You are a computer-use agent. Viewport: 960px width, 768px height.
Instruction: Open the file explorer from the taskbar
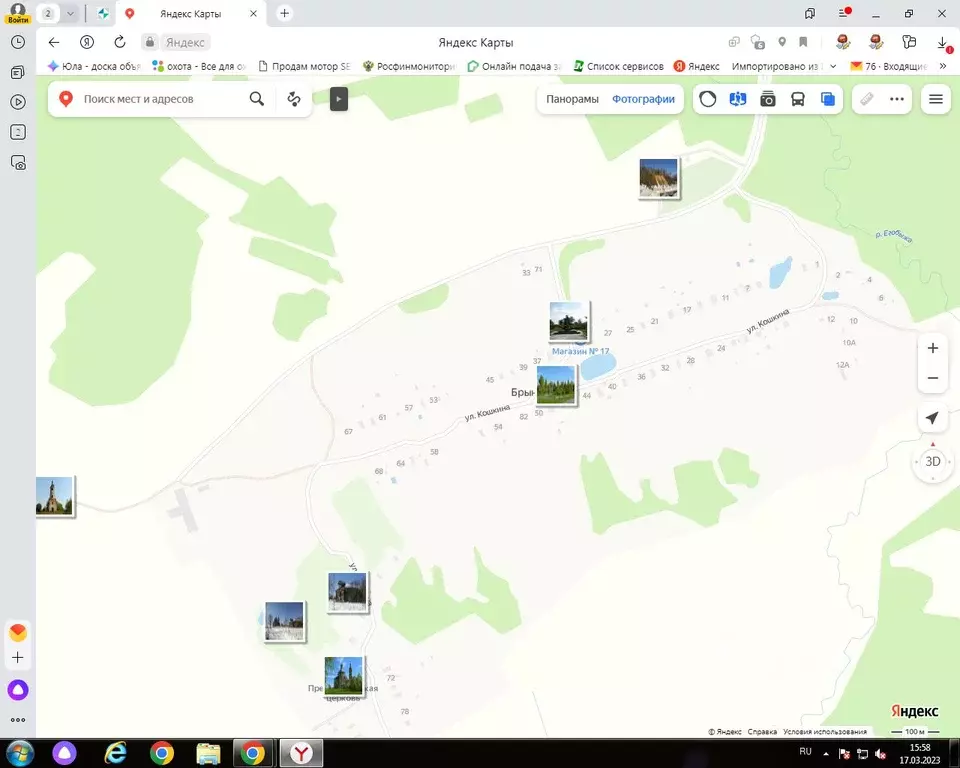208,753
